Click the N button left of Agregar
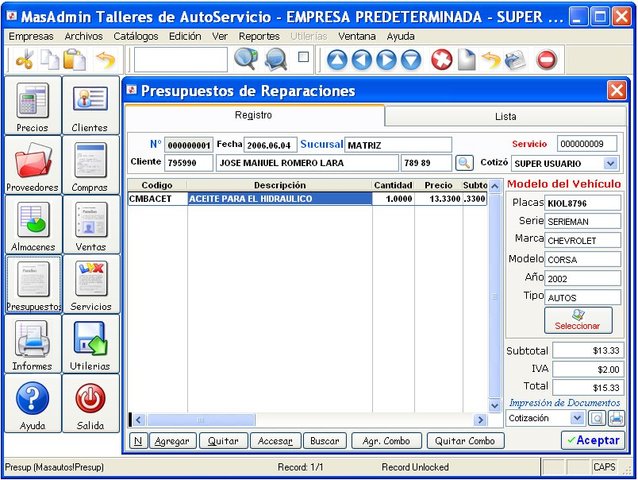 pos(138,441)
